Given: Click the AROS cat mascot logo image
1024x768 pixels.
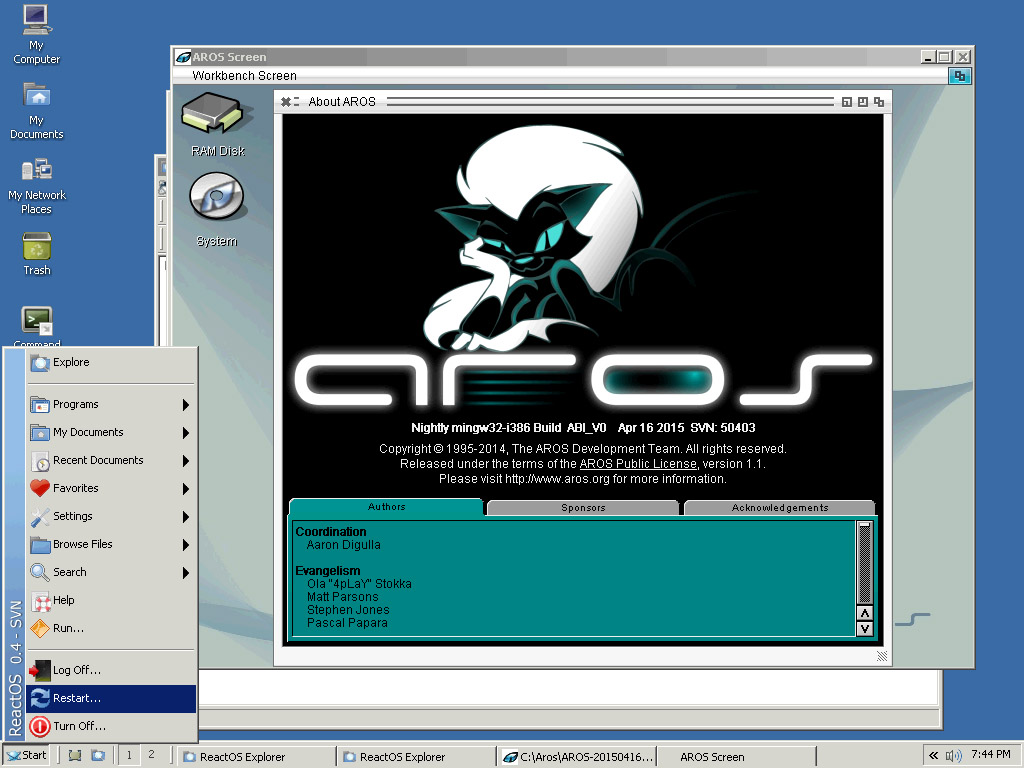Looking at the screenshot, I should [536, 238].
